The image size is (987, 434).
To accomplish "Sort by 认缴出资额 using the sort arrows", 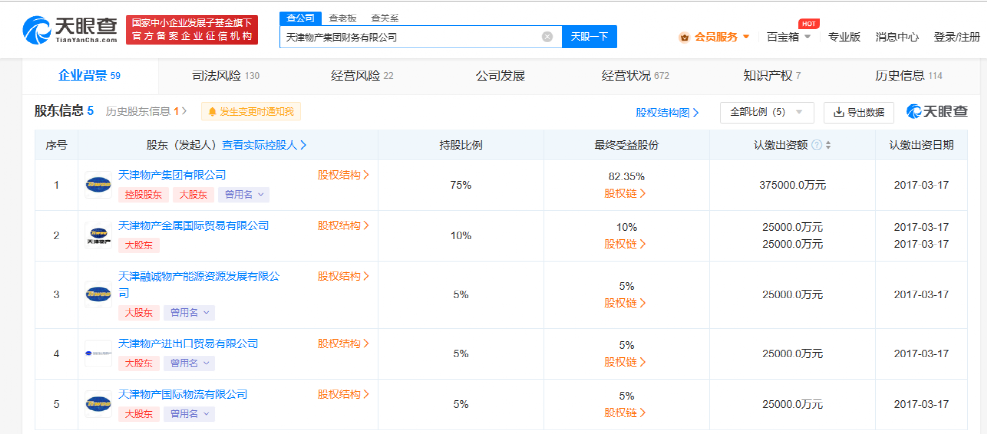I will [828, 145].
